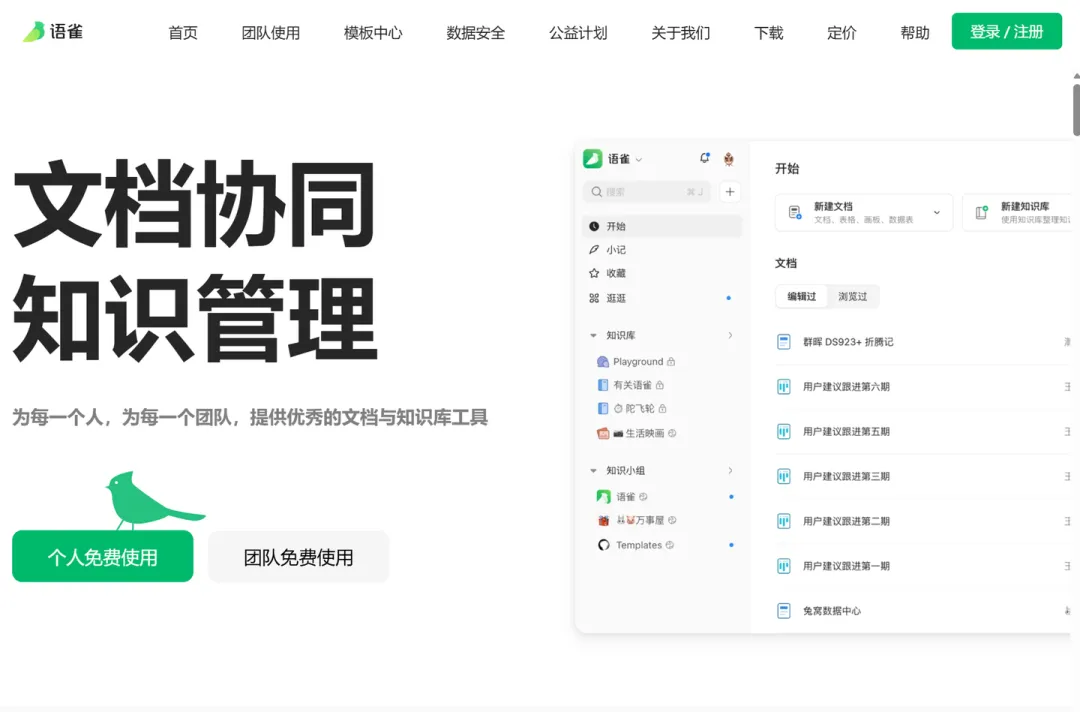Viewport: 1080px width, 712px height.
Task: Click the 语雀 group icon under 知识小组
Action: [x=603, y=496]
